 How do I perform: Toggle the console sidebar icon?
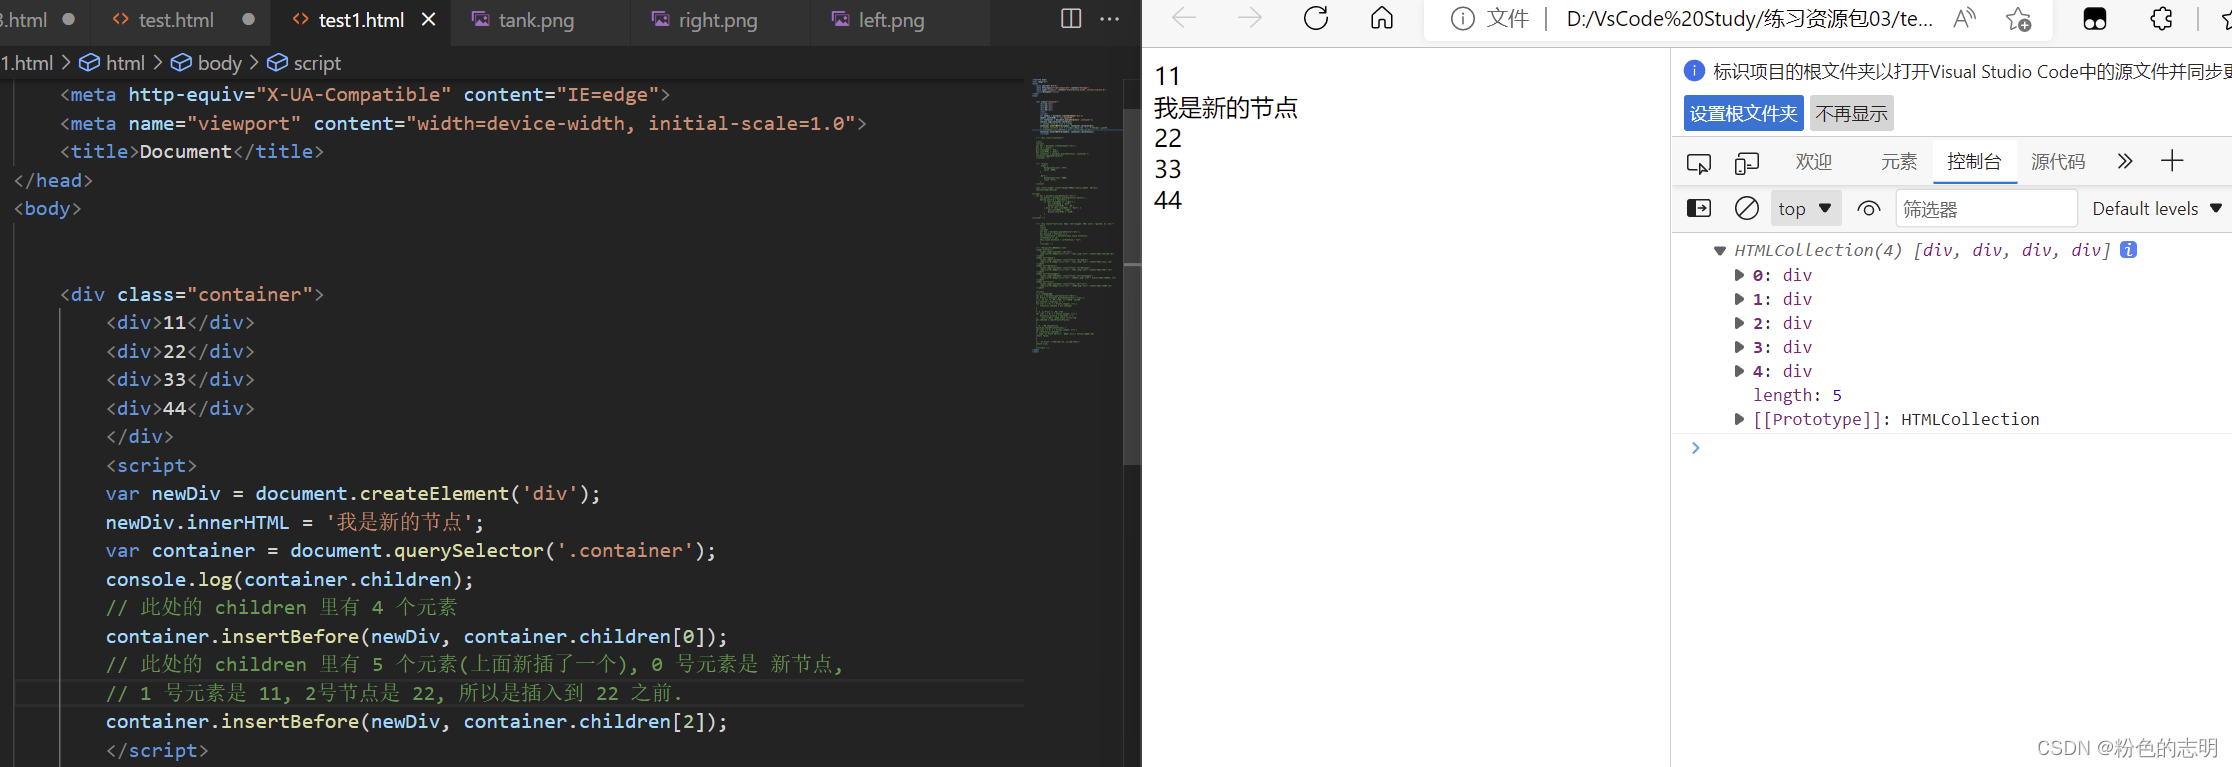tap(1699, 208)
